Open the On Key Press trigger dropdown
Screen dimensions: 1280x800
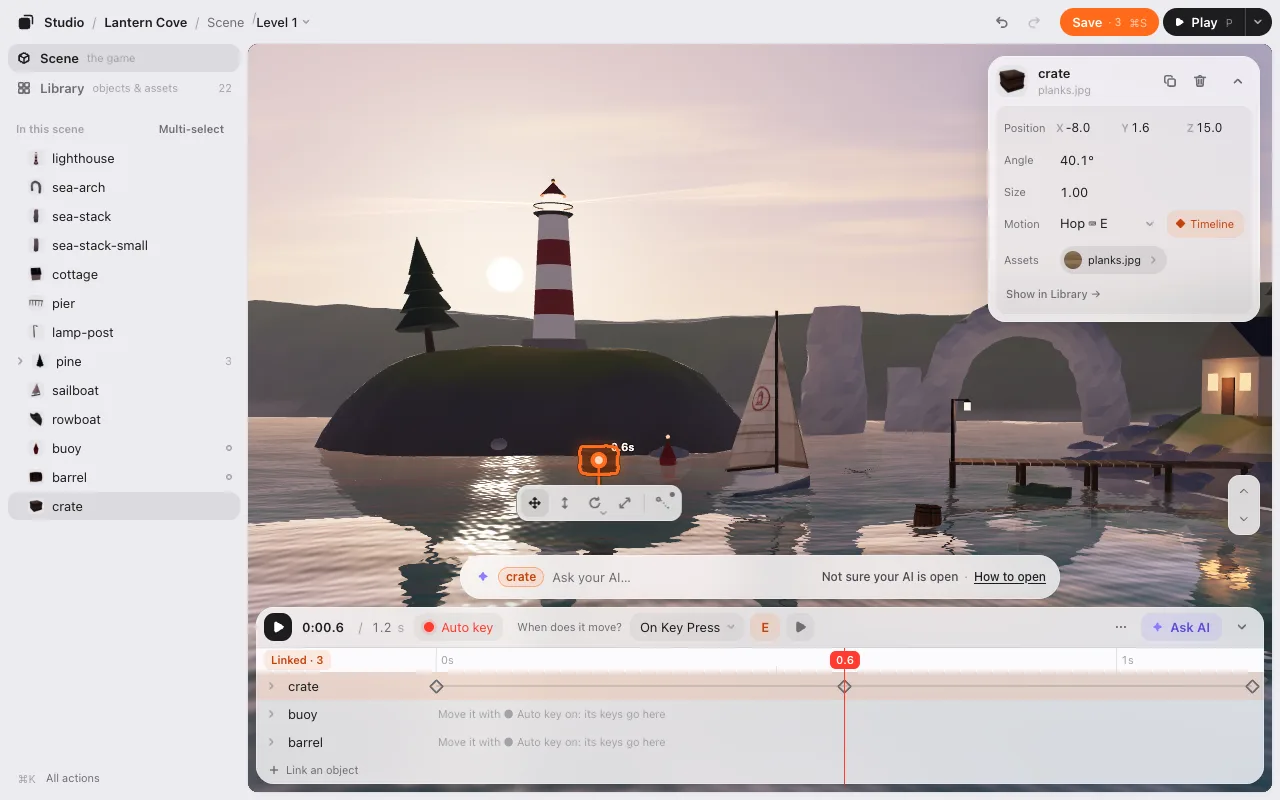point(687,627)
